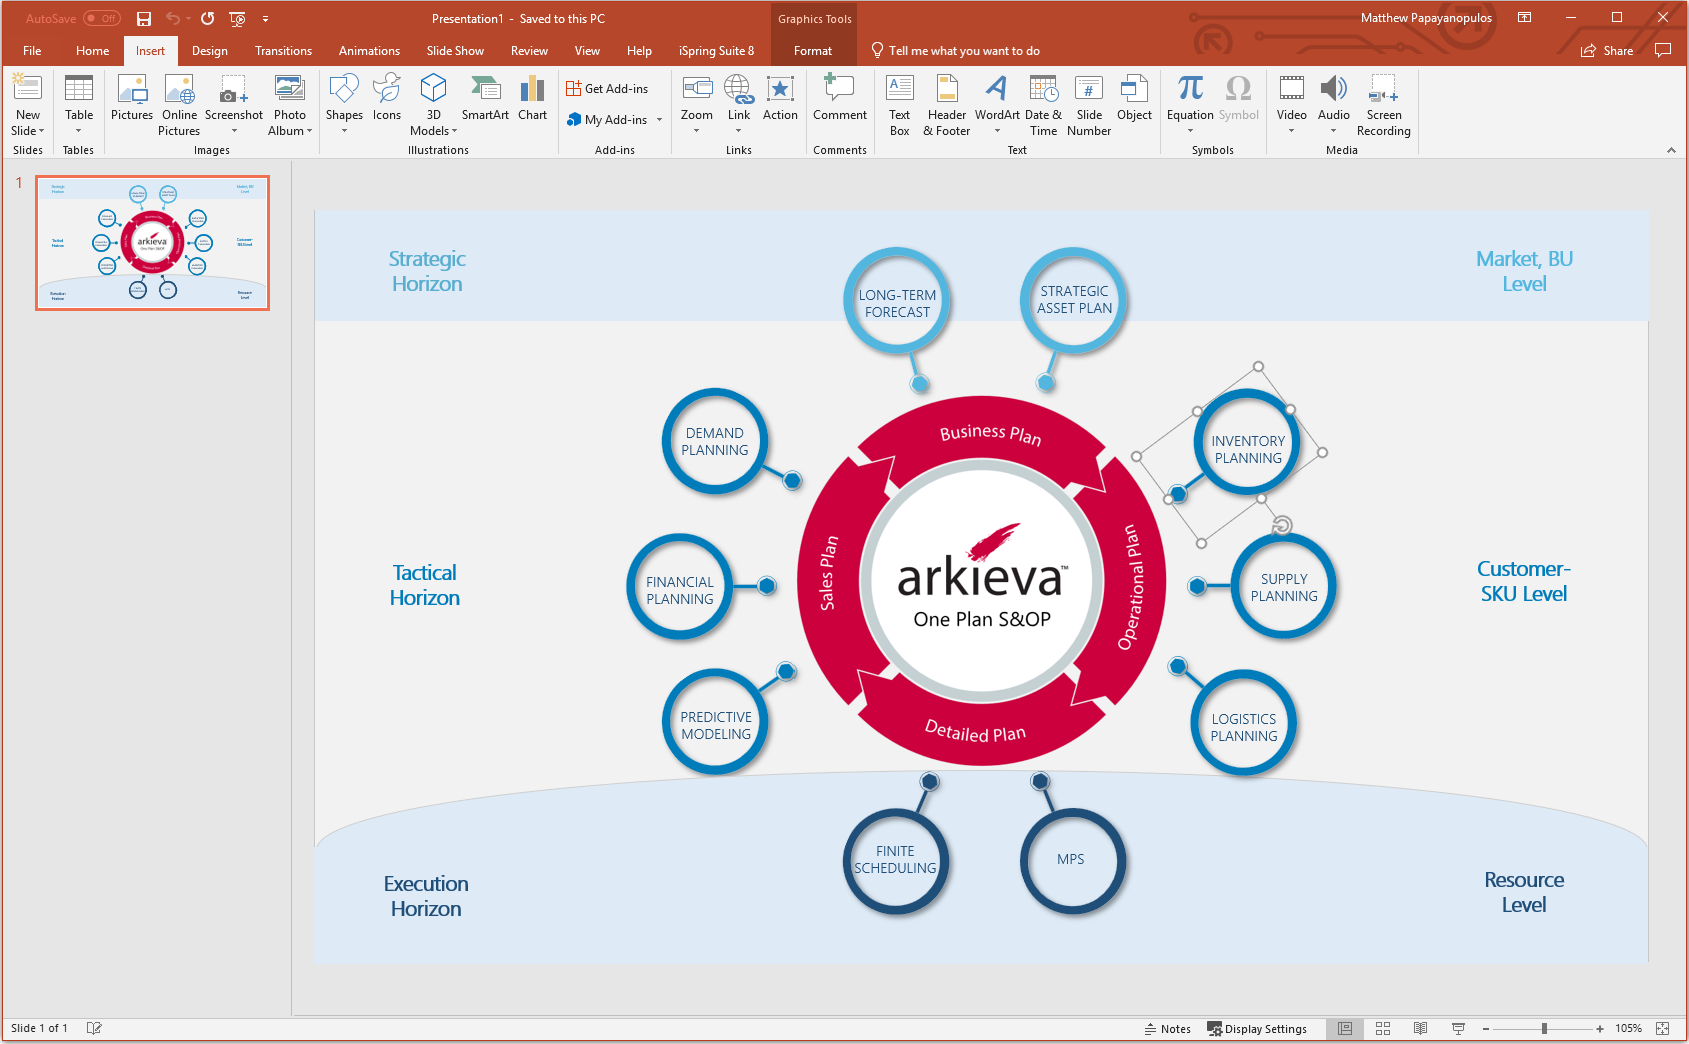The height and width of the screenshot is (1044, 1689).
Task: Add a new Comment
Action: tap(840, 98)
